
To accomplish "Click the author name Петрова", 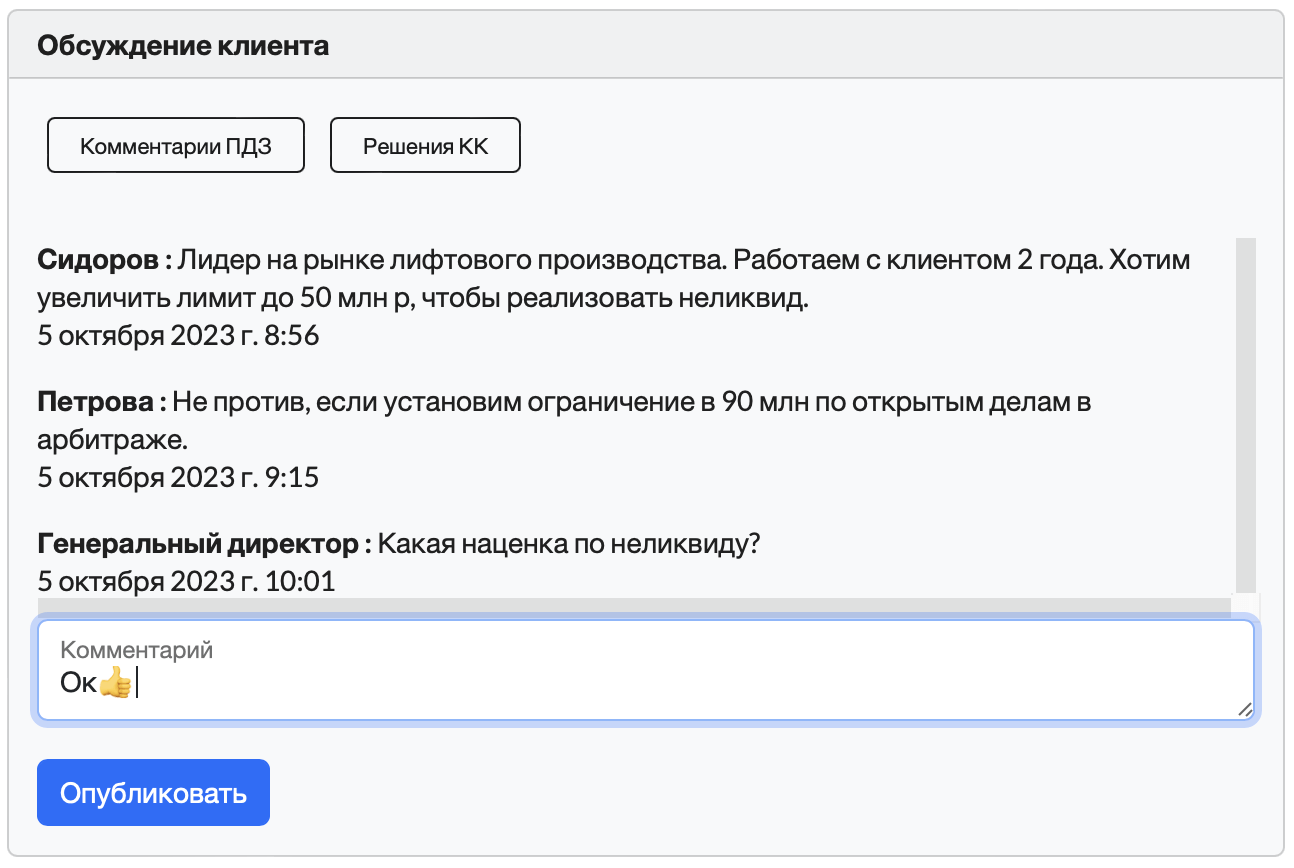I will coord(96,402).
